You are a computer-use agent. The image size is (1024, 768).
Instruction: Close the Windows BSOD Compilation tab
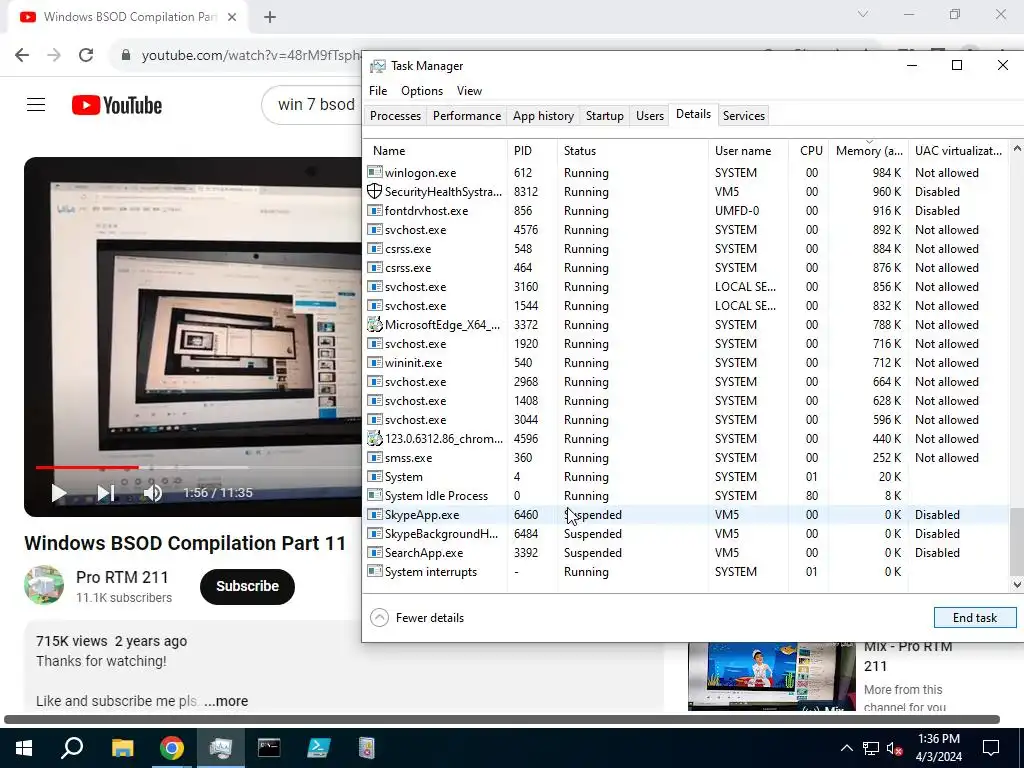pyautogui.click(x=232, y=17)
